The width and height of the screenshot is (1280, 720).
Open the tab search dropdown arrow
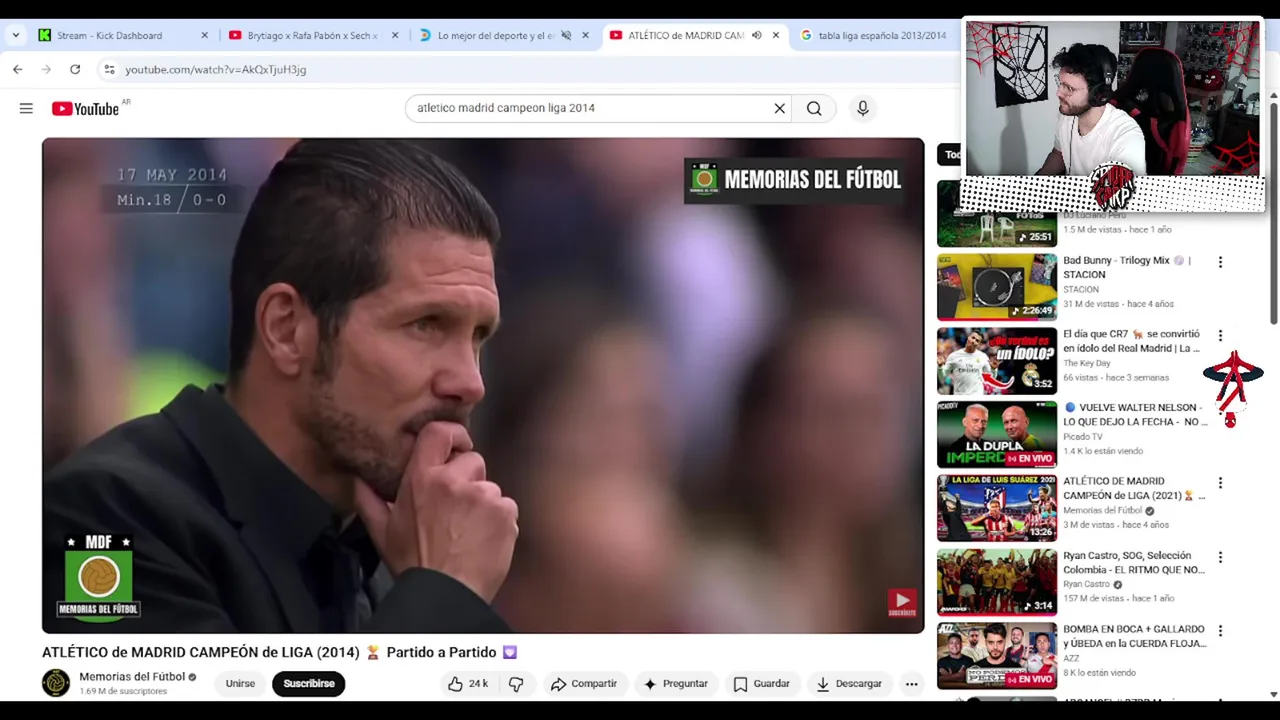tap(15, 35)
